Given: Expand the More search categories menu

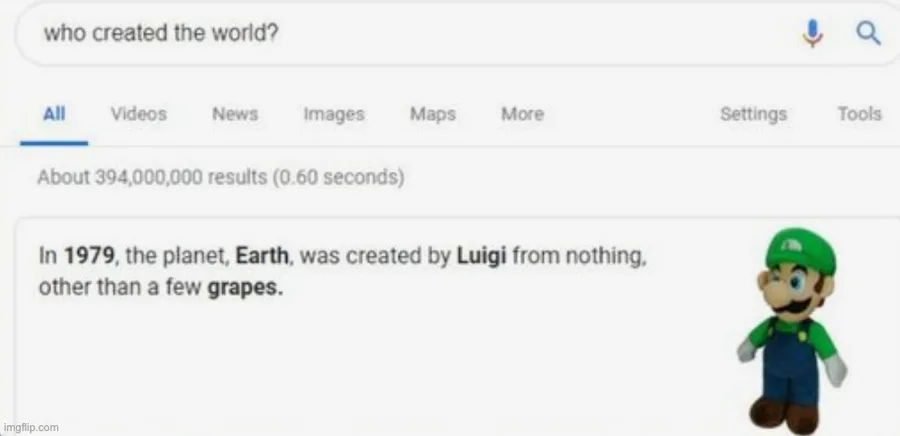Looking at the screenshot, I should point(522,114).
